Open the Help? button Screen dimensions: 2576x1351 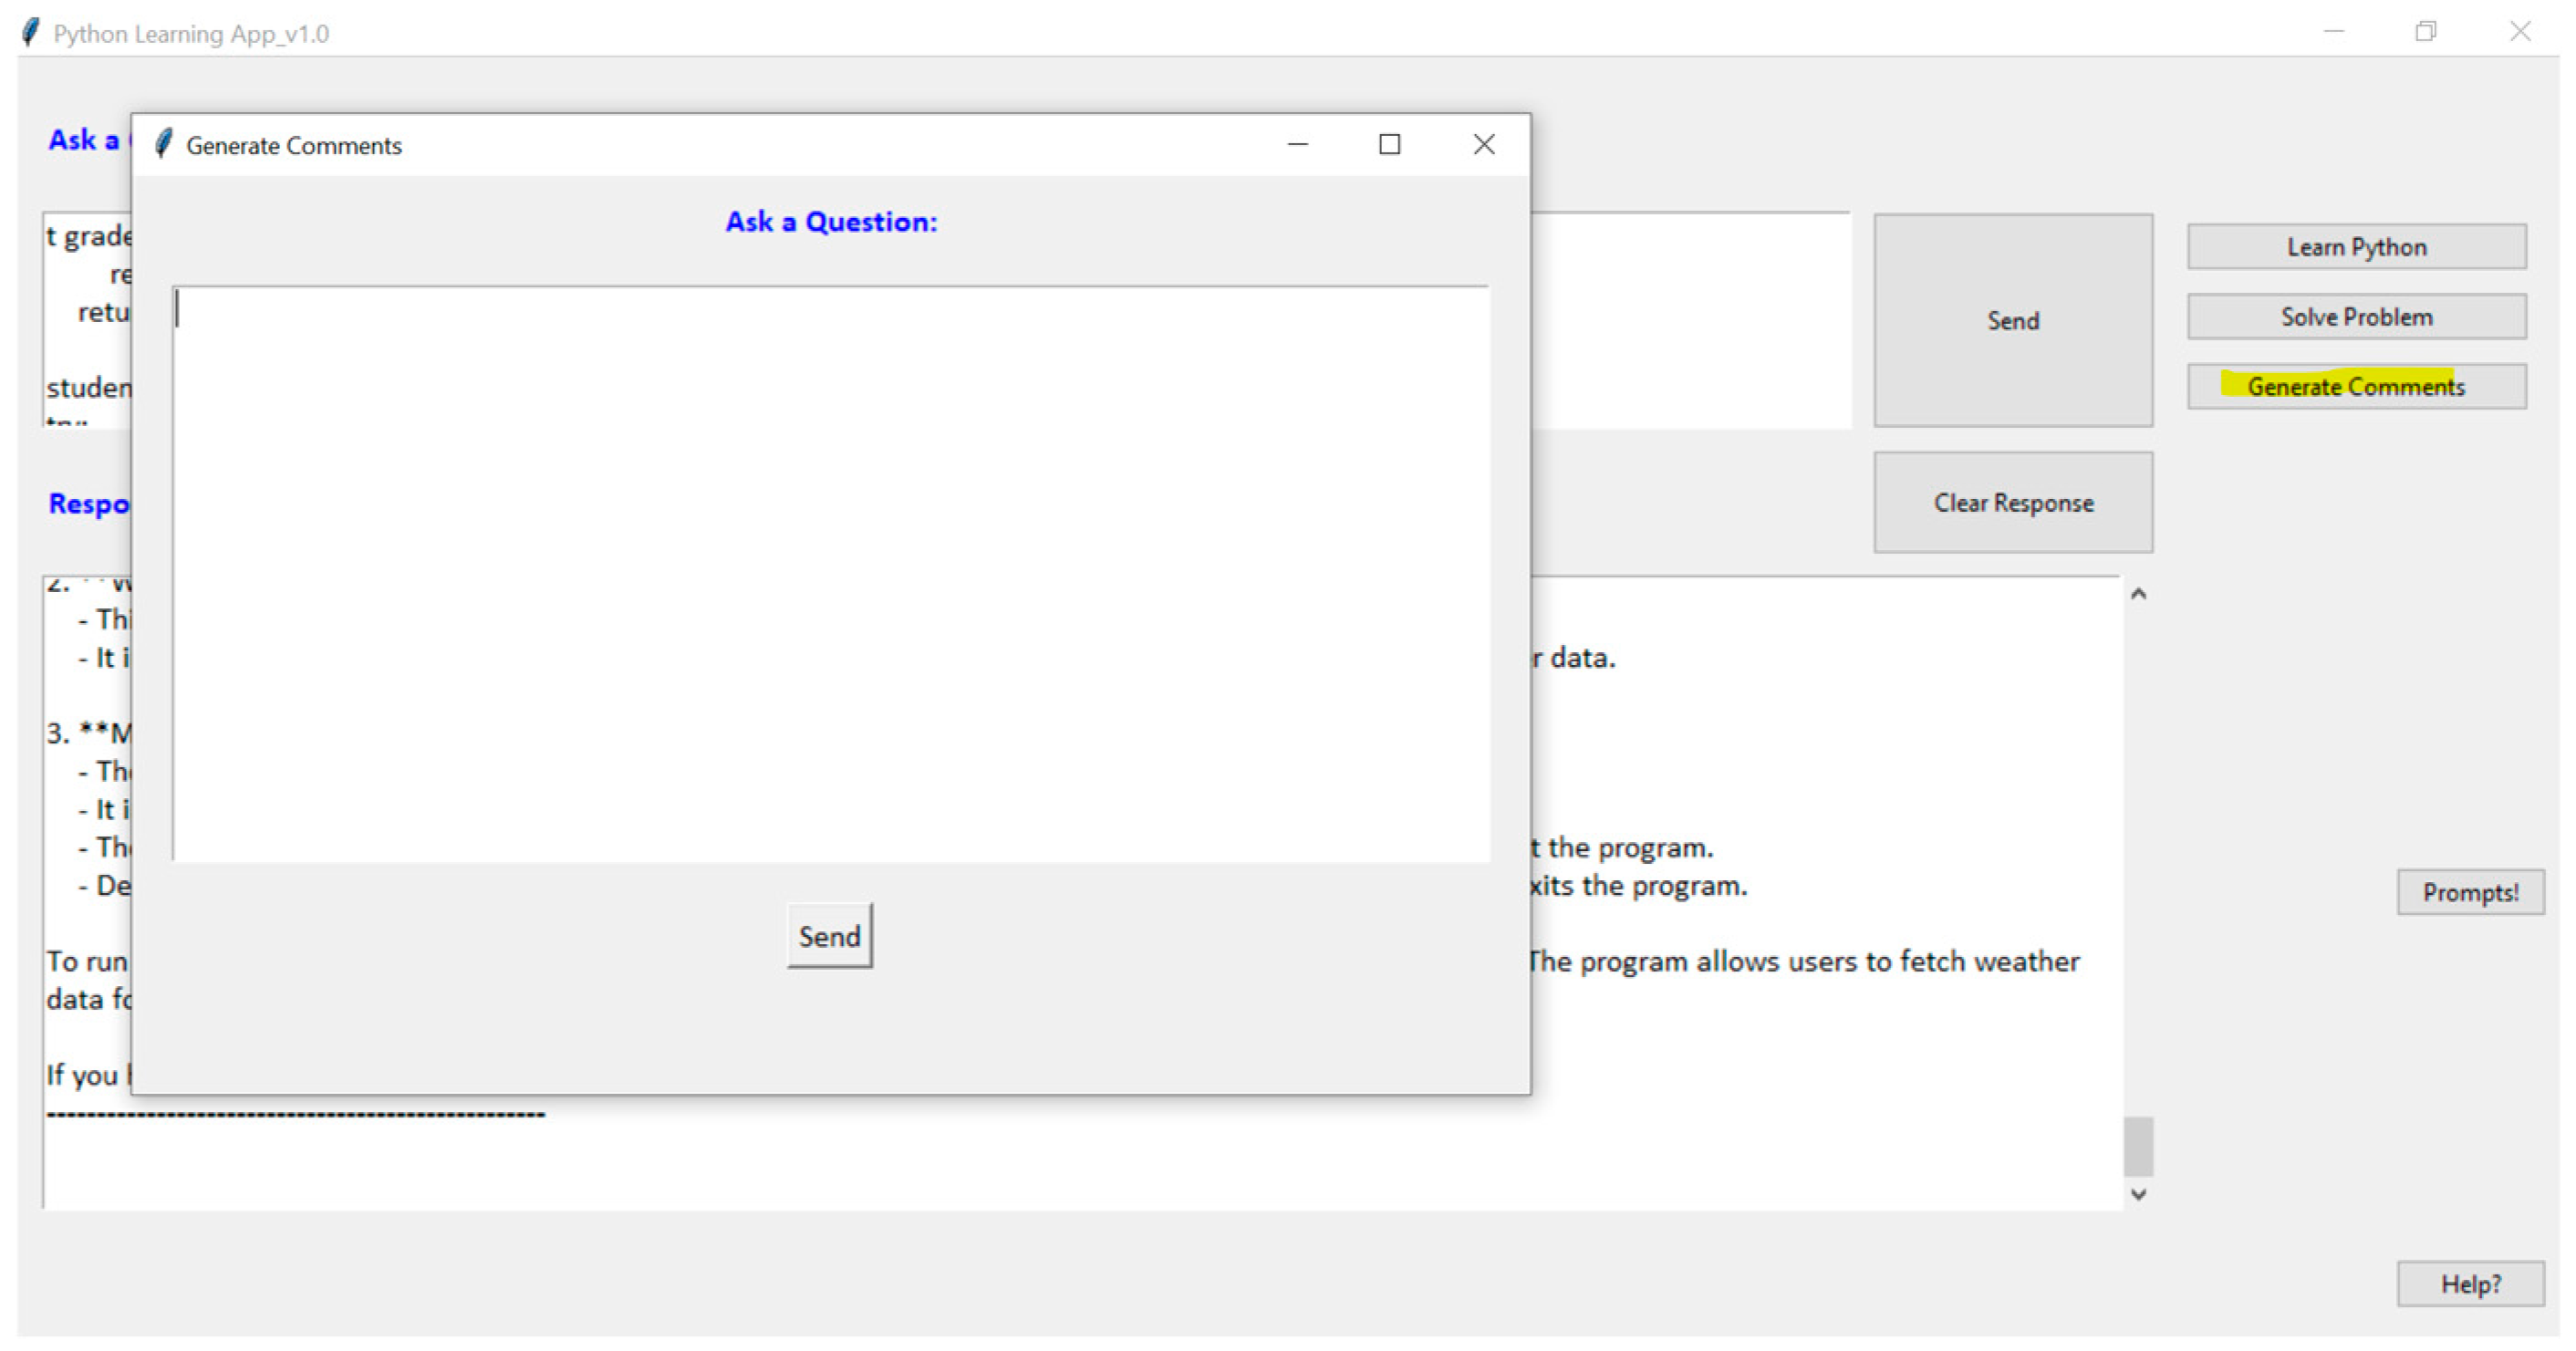pyautogui.click(x=2469, y=1283)
